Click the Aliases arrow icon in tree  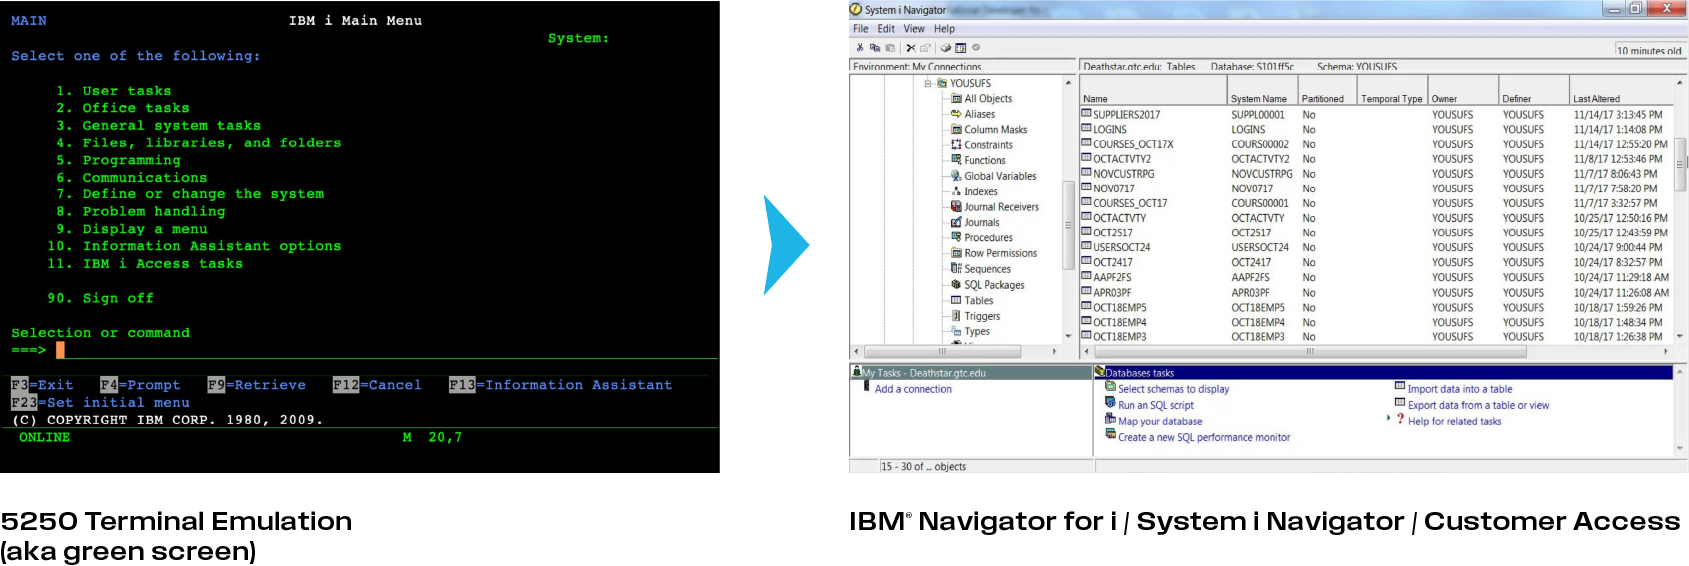(956, 114)
